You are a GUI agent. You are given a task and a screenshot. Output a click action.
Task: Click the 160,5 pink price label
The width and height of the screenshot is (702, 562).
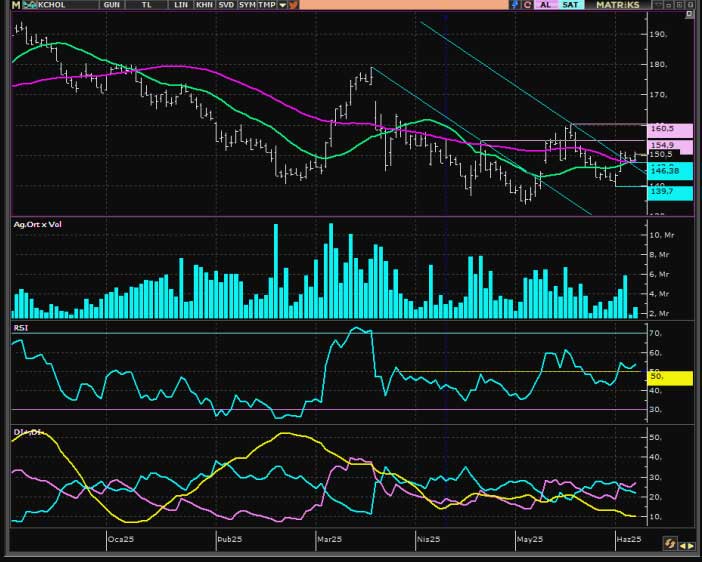point(670,129)
